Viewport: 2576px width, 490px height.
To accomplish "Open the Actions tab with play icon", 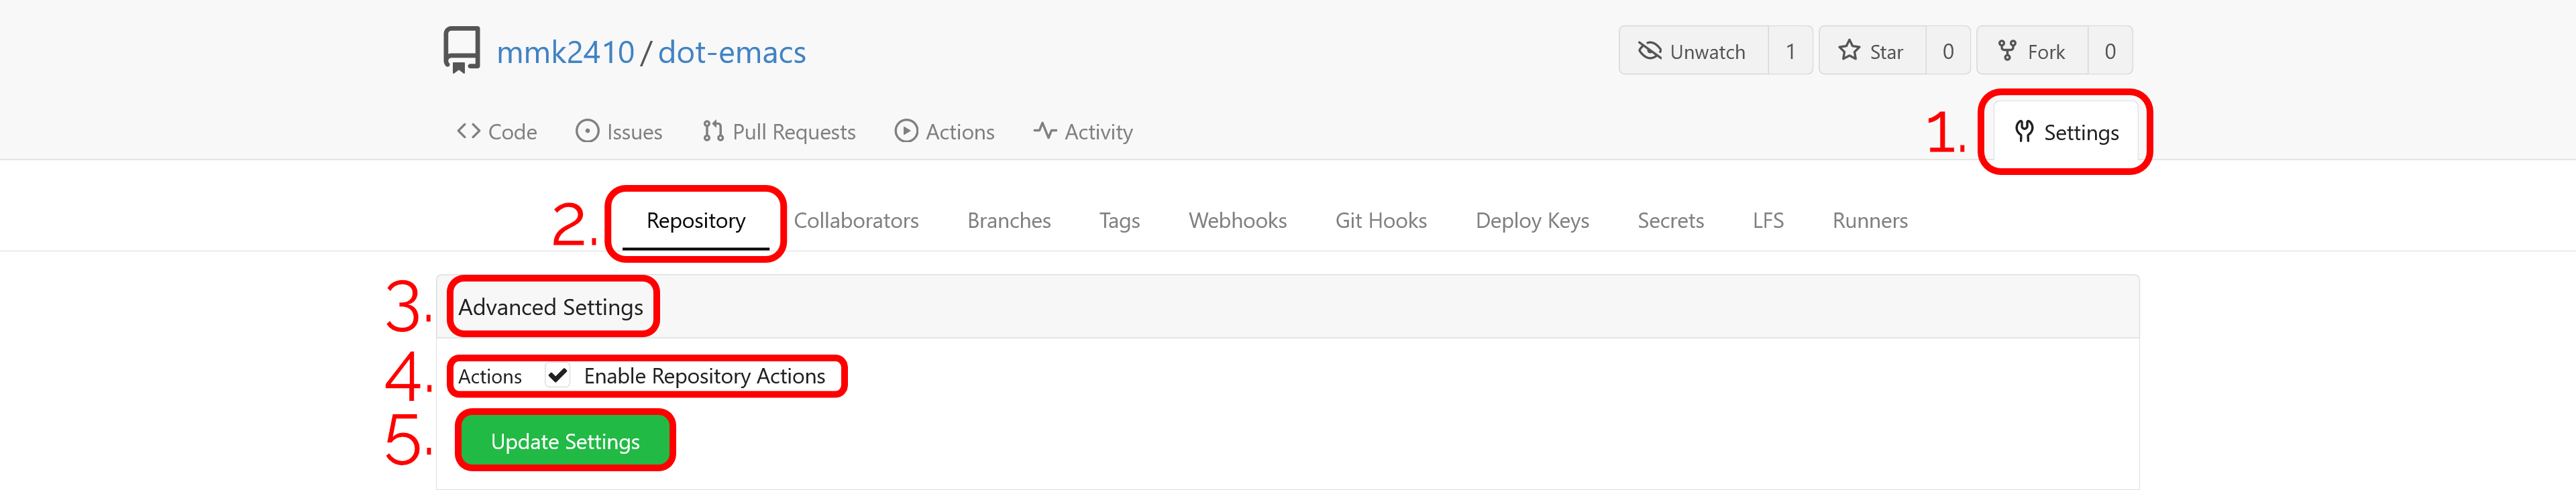I will point(944,132).
